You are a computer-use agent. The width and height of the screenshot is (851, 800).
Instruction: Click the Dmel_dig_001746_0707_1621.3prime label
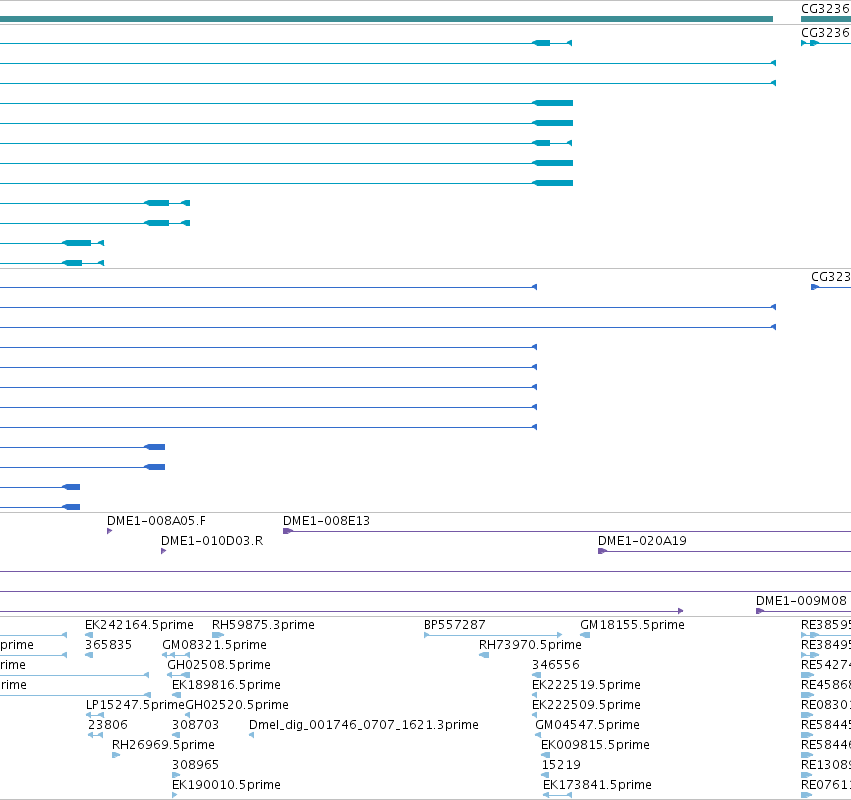tap(364, 725)
